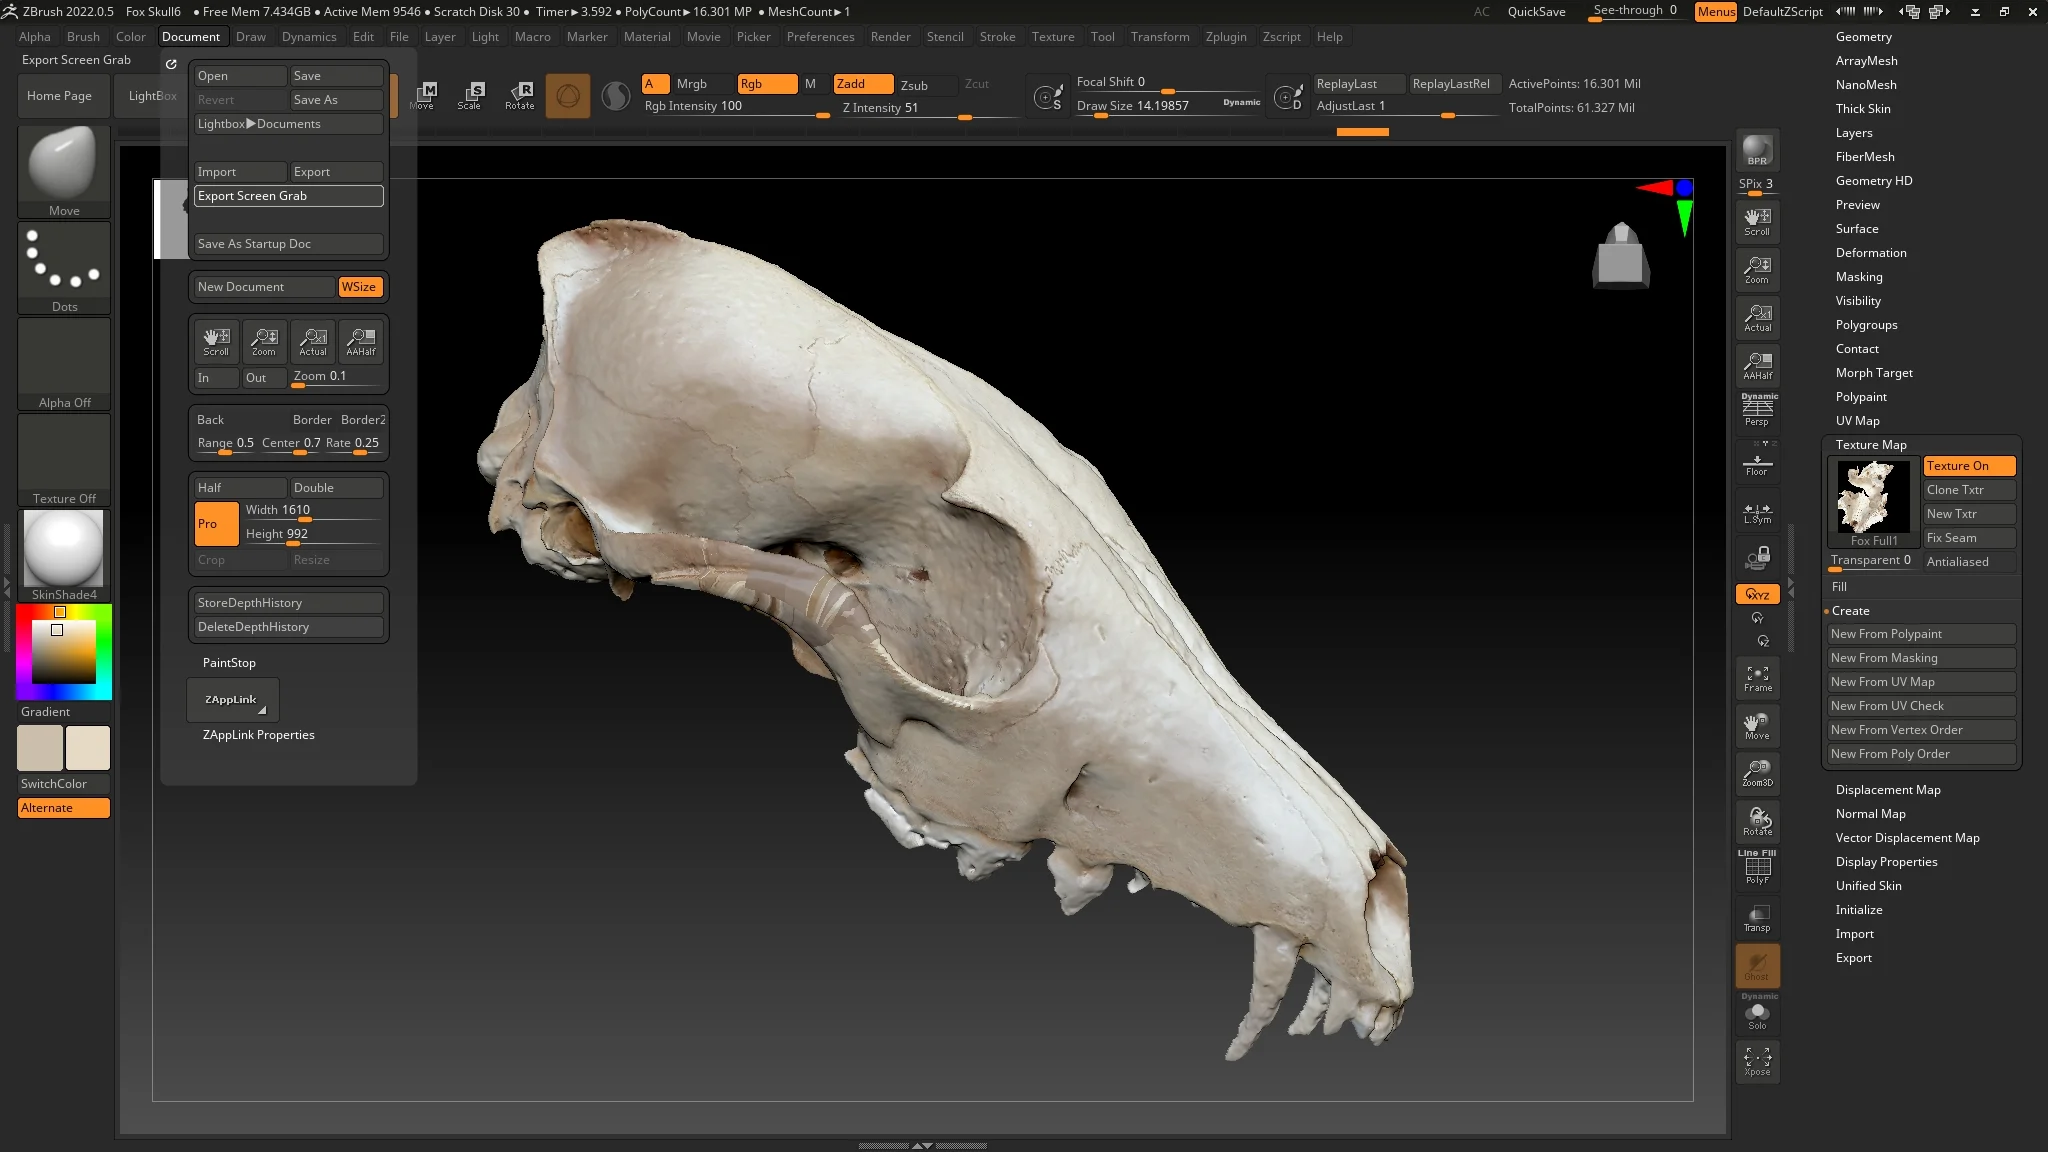Image resolution: width=2048 pixels, height=1152 pixels.
Task: Open the Zplugin menu
Action: tap(1225, 37)
